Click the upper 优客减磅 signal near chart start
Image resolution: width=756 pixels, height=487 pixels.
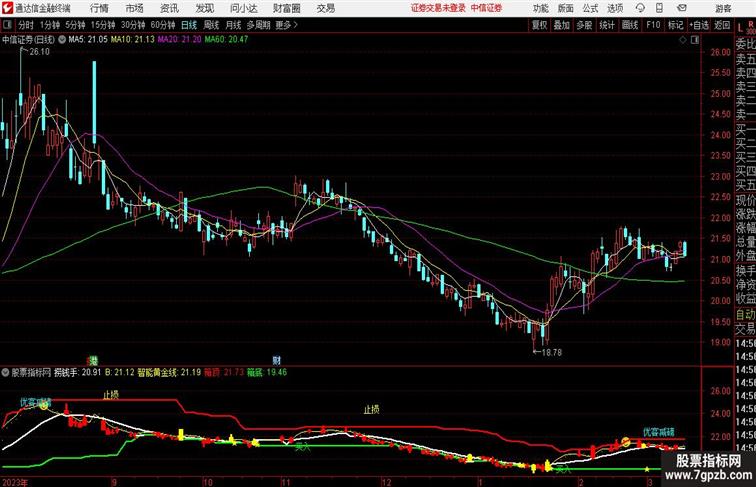coord(36,402)
